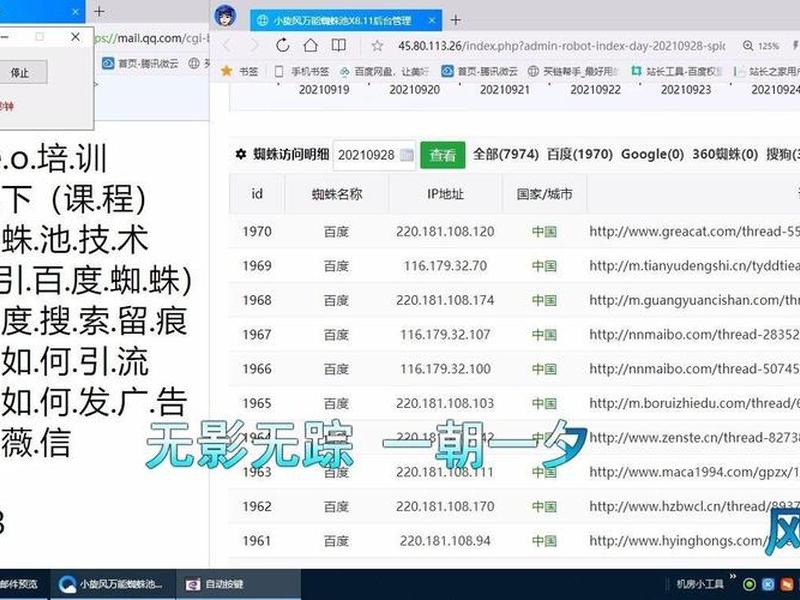This screenshot has width=800, height=600.
Task: Open the nnmaibo.com thread-28352 URL
Action: tap(694, 335)
